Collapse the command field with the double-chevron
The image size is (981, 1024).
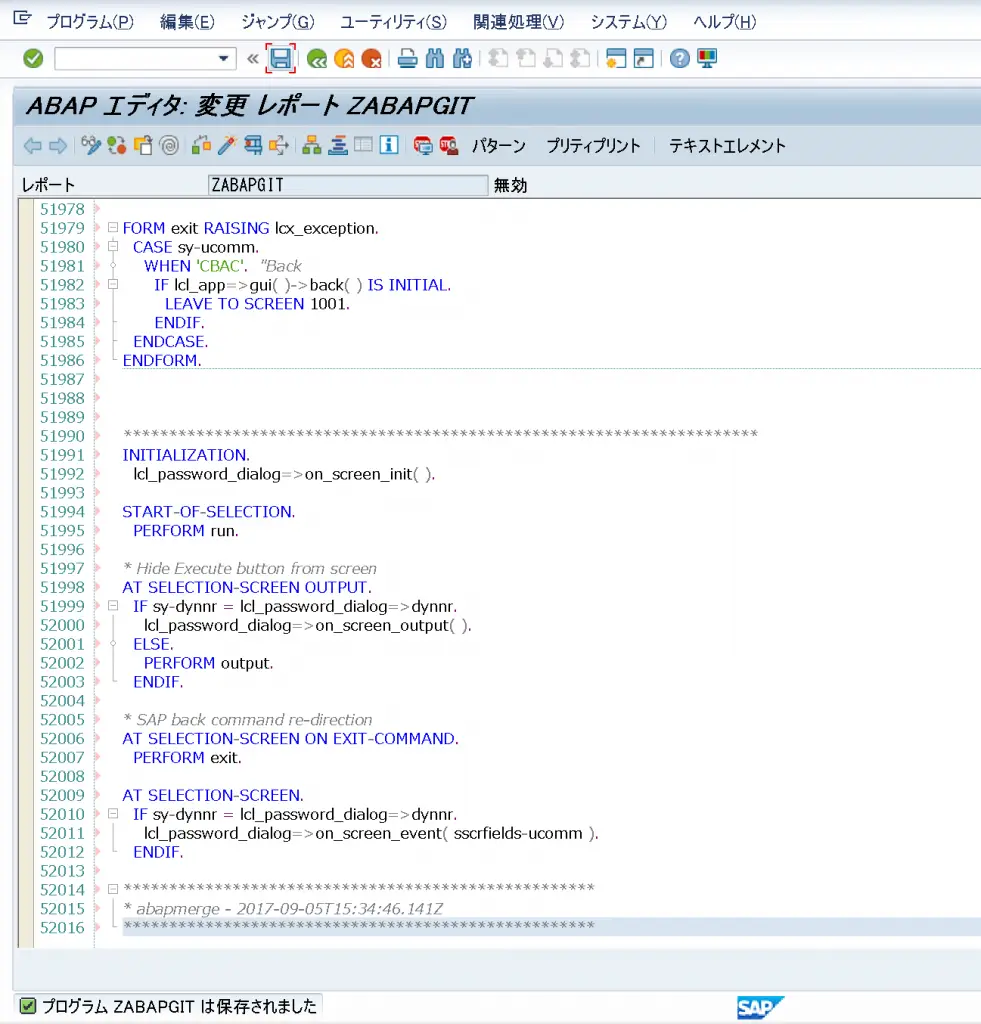(x=253, y=59)
